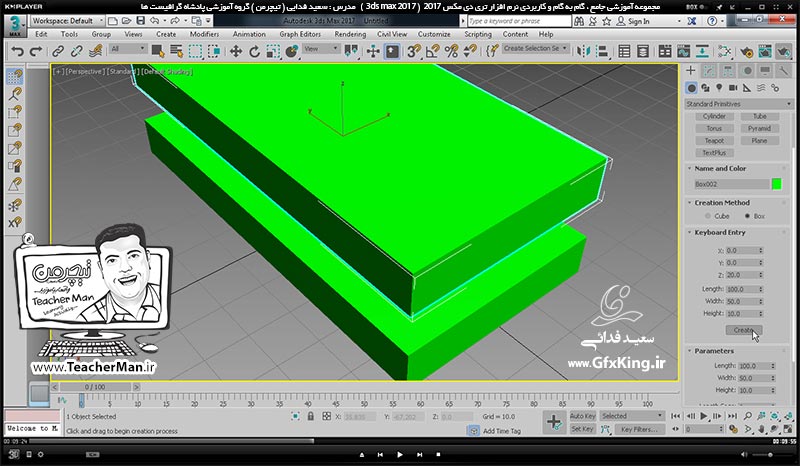Screen dimensions: 800x466
Task: Collapse the Name and Color rollout
Action: tap(720, 168)
